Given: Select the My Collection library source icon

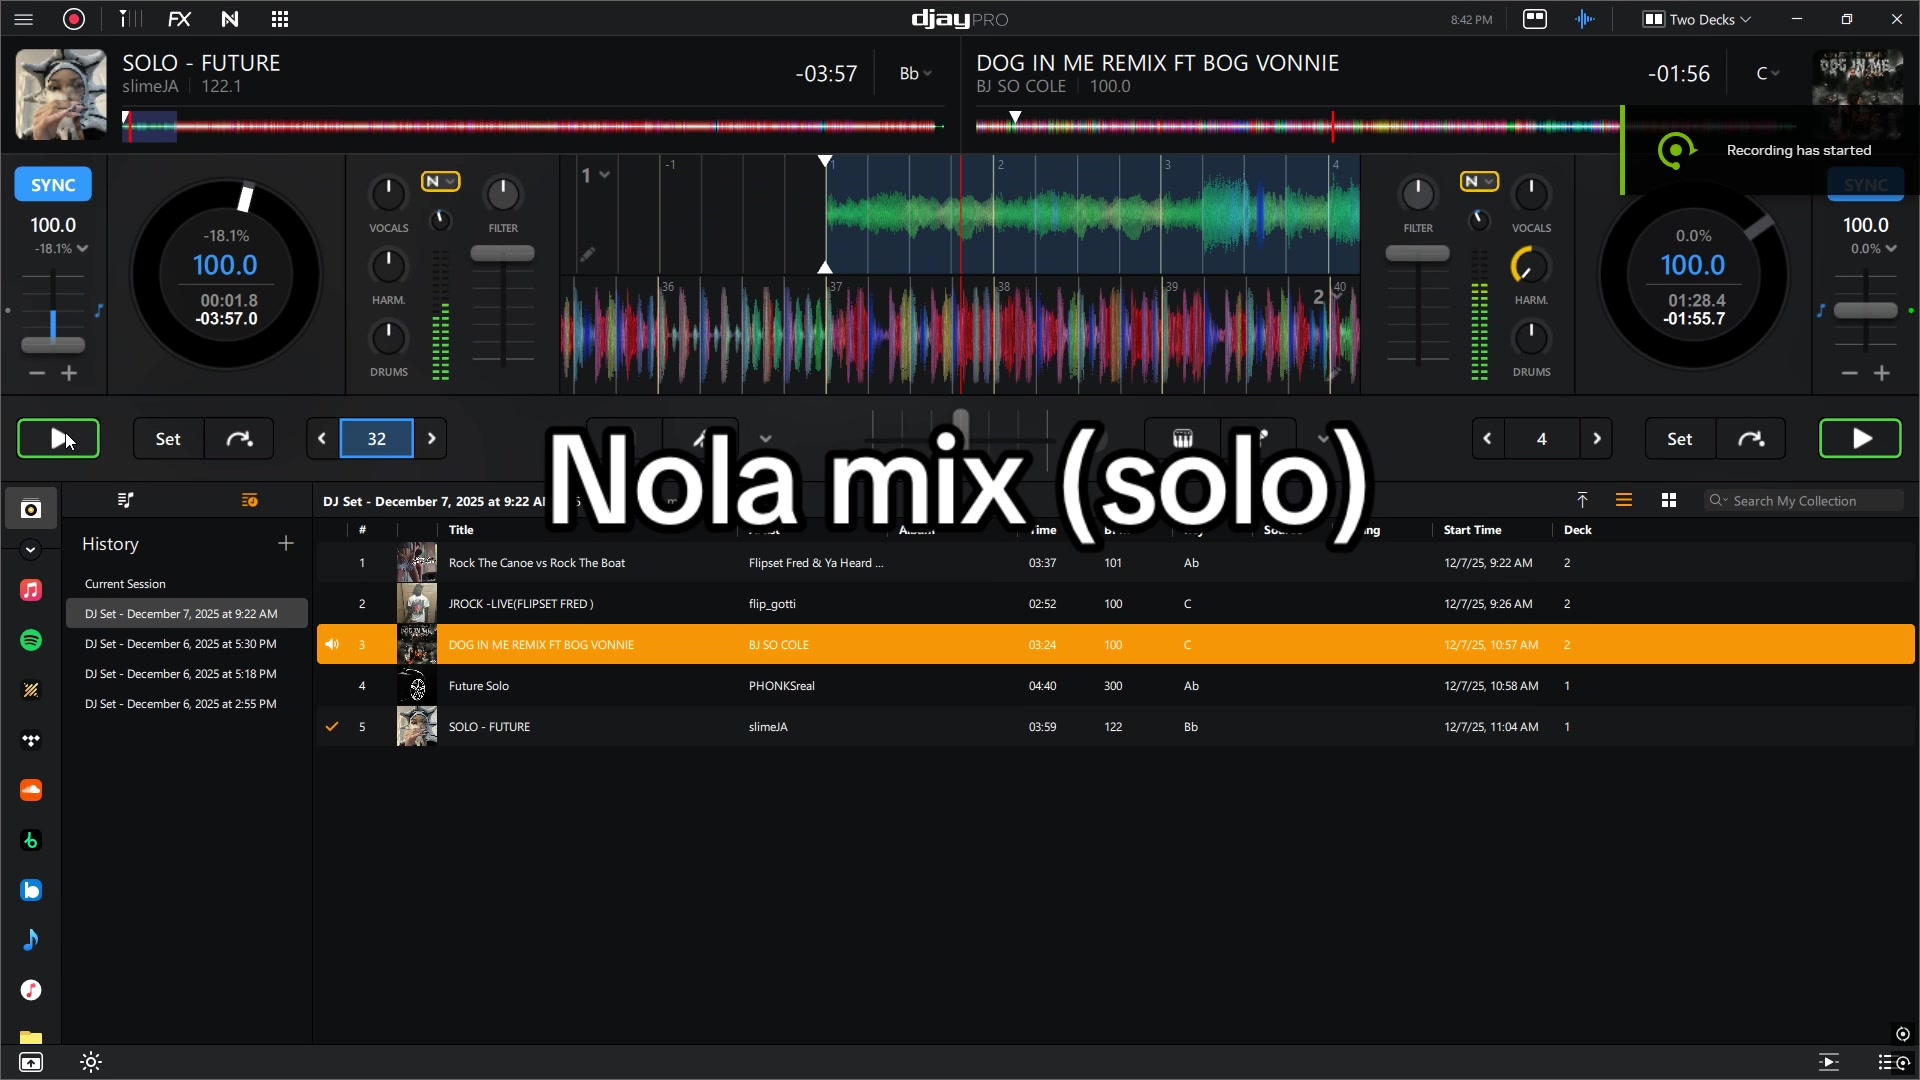Looking at the screenshot, I should coord(31,509).
